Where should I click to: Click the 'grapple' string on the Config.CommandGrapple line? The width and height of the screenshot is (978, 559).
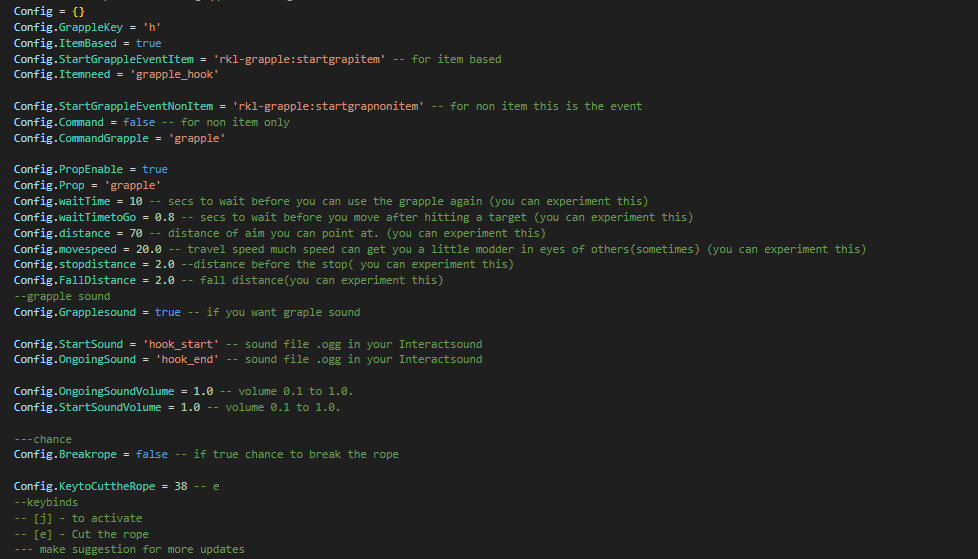(196, 138)
